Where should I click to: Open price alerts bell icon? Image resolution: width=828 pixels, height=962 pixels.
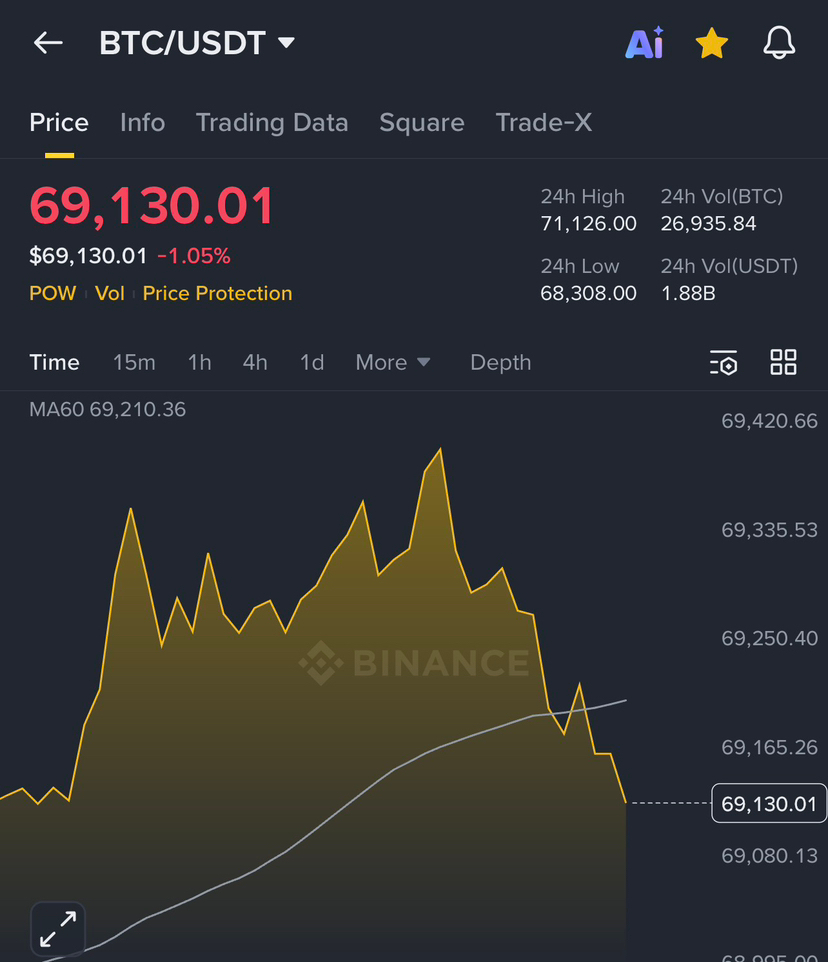[x=779, y=43]
